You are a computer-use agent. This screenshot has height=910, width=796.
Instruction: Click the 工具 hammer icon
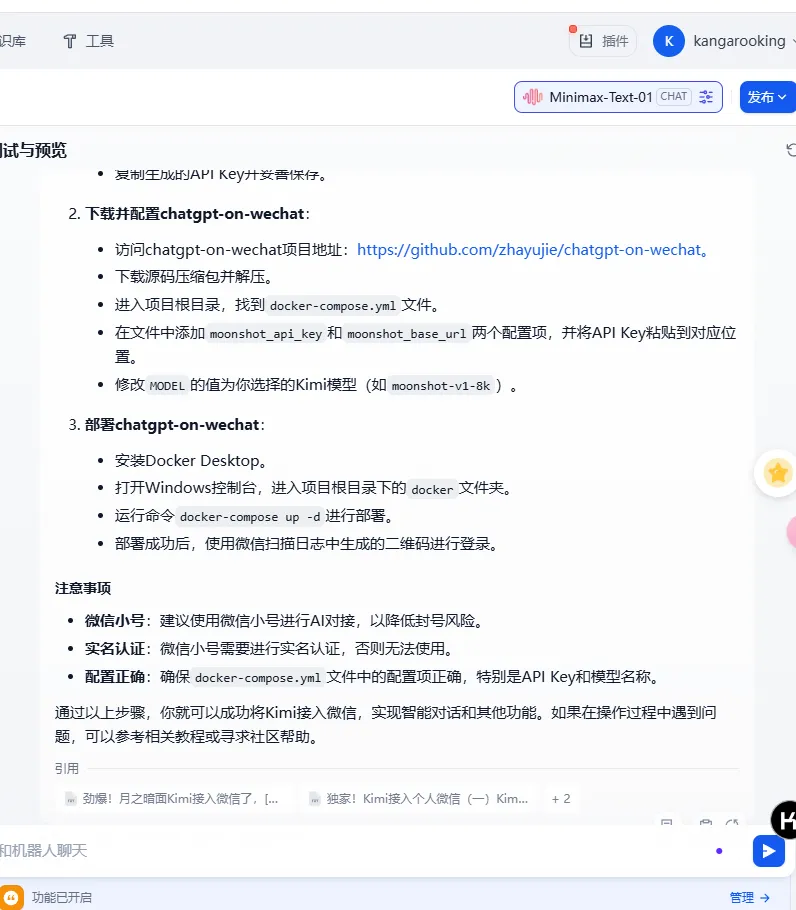point(70,41)
